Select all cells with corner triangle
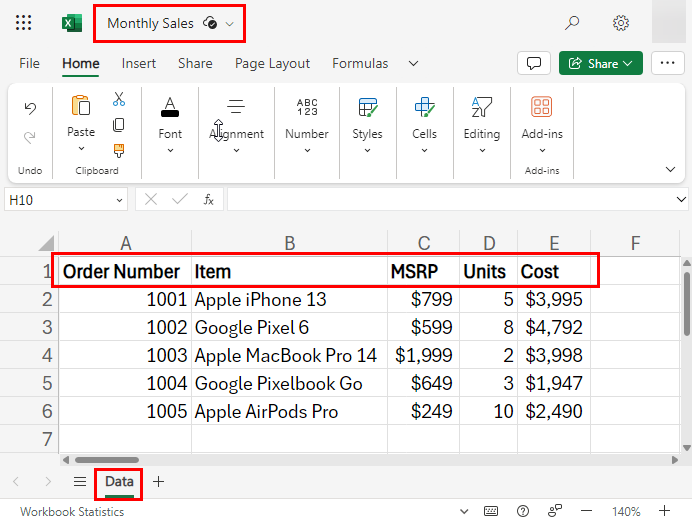The width and height of the screenshot is (692, 520). [46, 243]
